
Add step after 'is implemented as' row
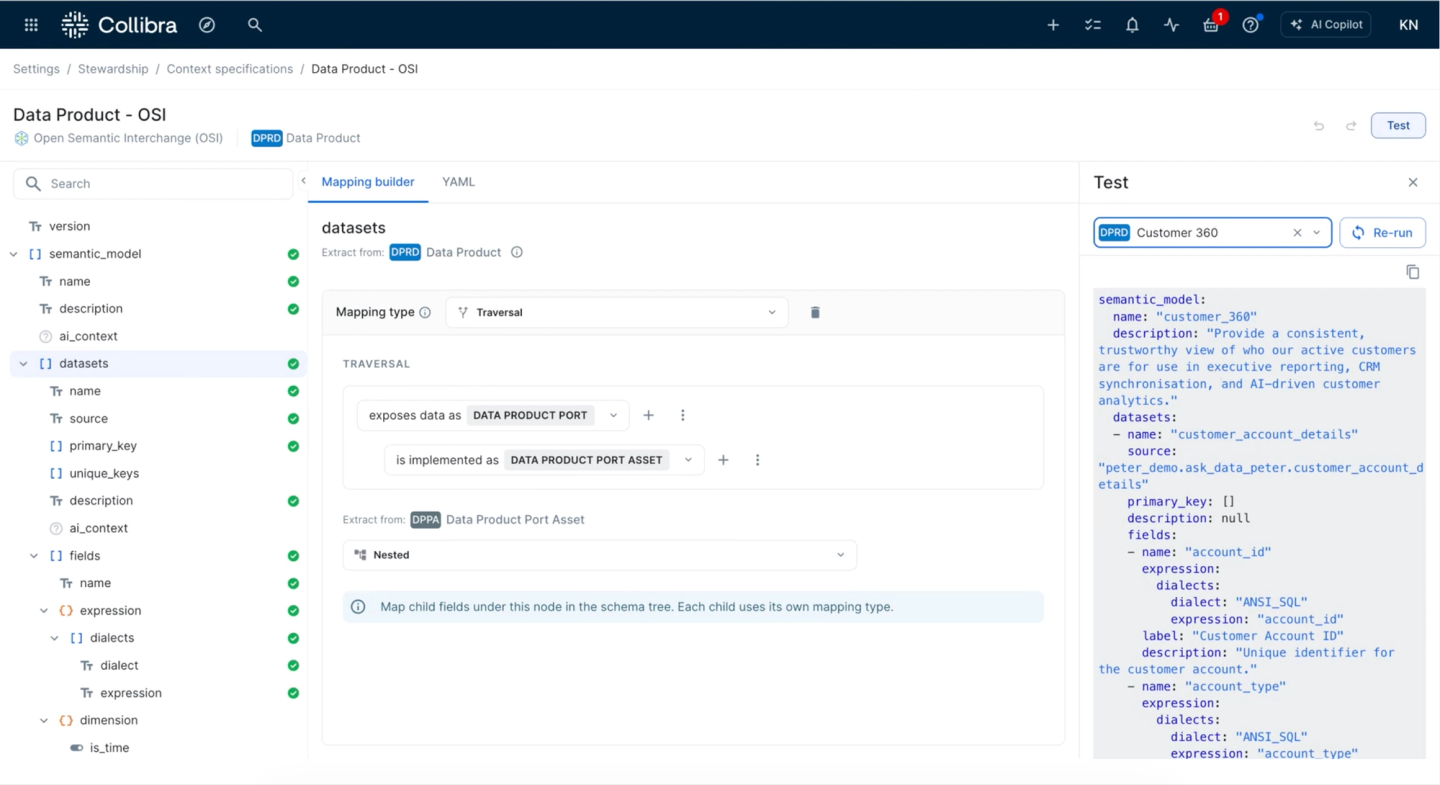tap(723, 460)
